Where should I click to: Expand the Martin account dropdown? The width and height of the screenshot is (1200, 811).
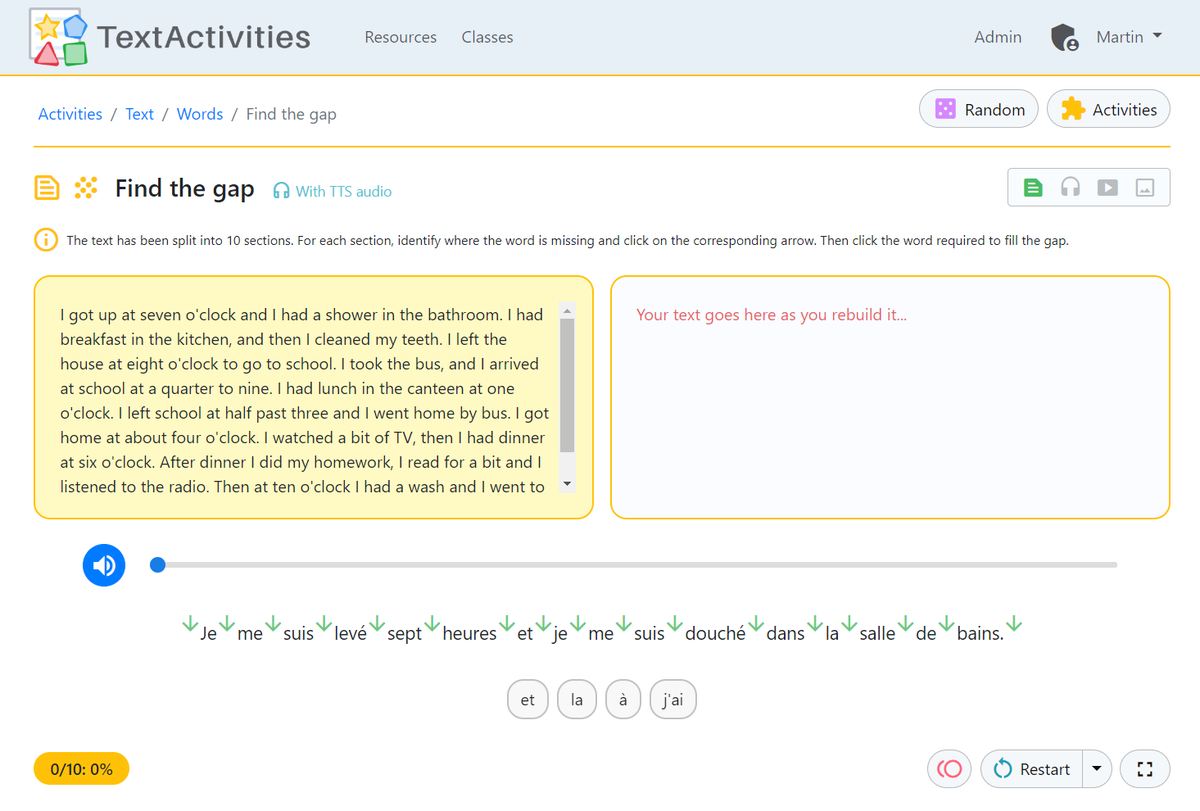click(x=1129, y=37)
